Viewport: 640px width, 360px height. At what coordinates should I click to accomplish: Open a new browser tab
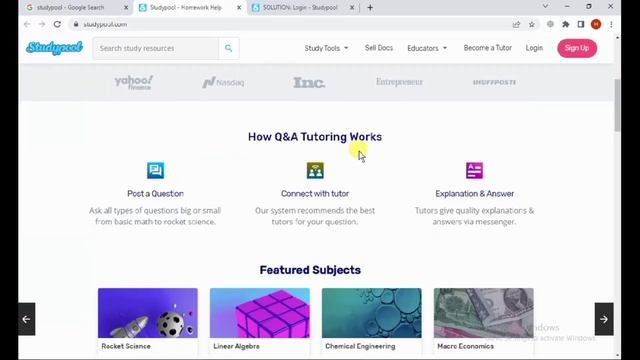coord(370,7)
